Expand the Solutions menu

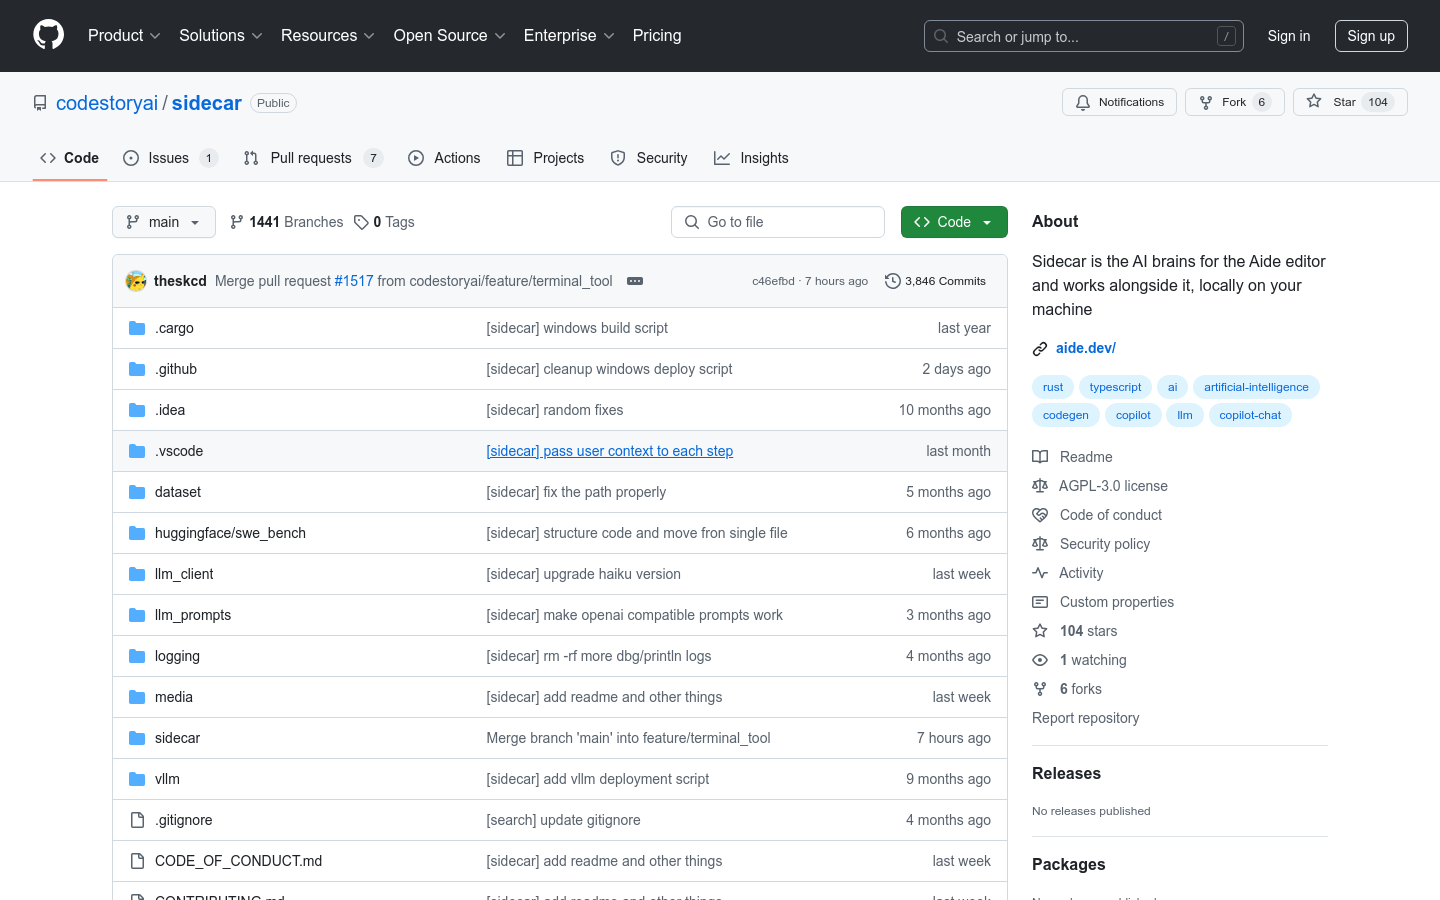point(221,36)
